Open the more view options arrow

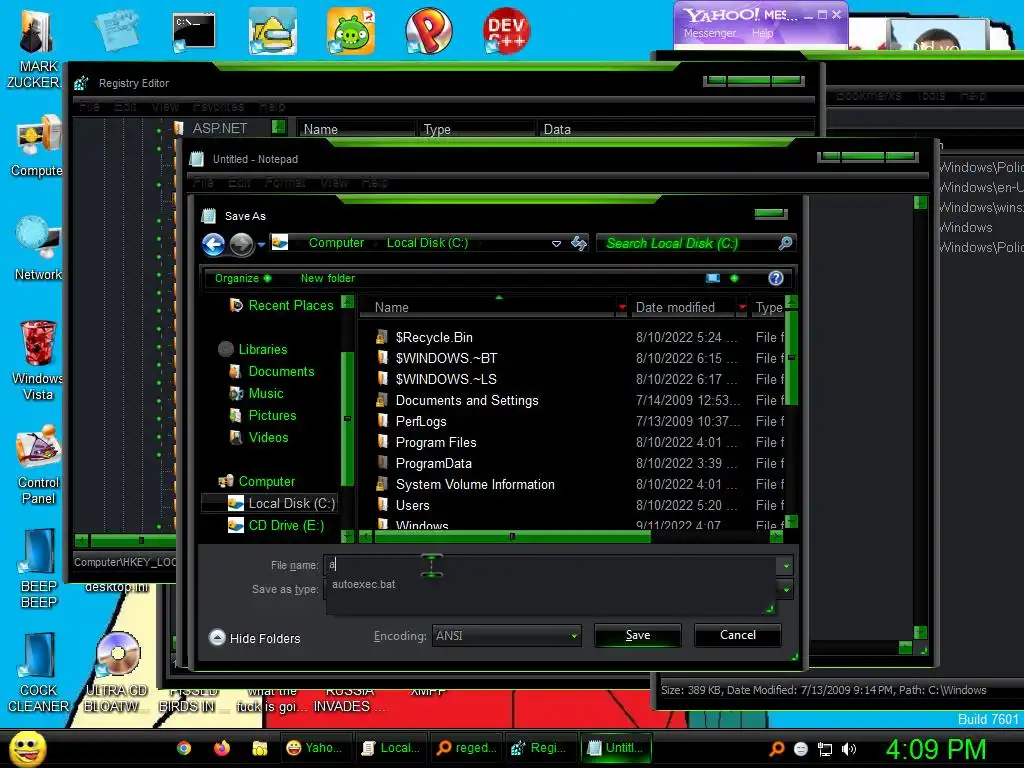coord(734,278)
